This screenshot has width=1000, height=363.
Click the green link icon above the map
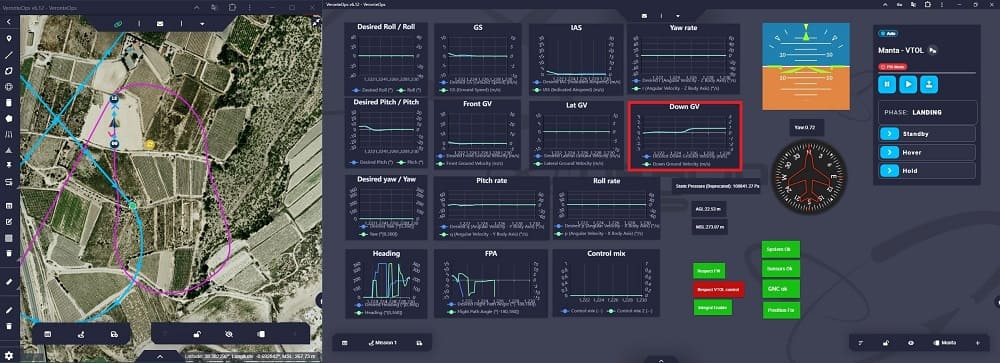118,24
